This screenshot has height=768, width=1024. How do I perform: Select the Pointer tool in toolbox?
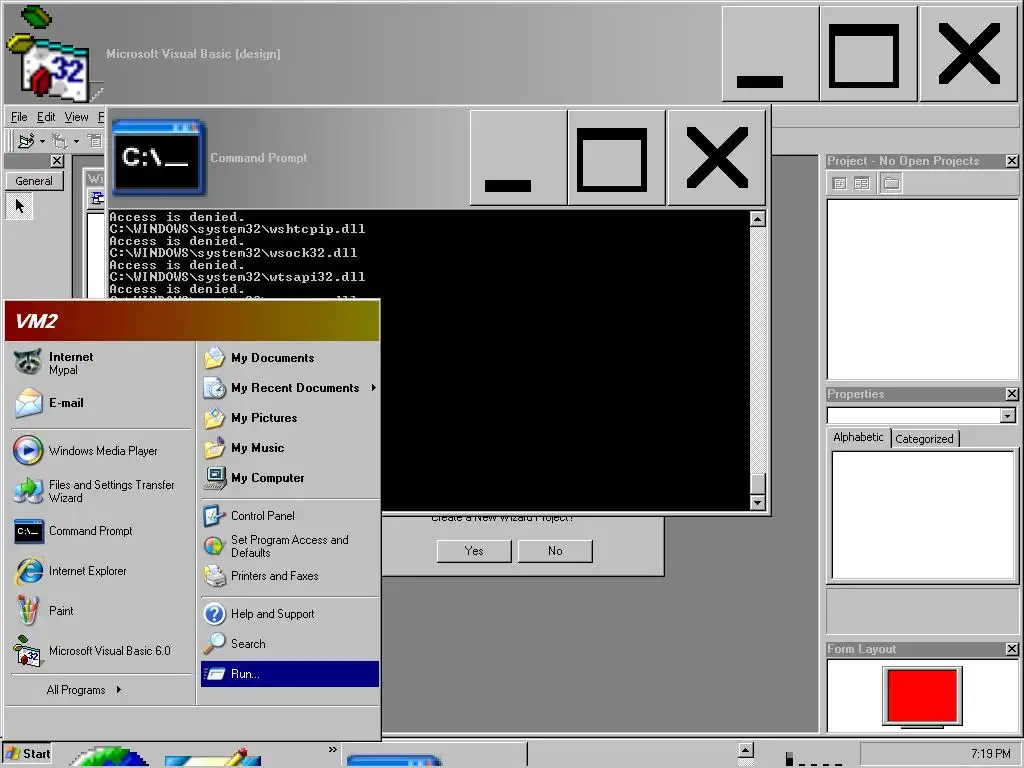[x=19, y=206]
